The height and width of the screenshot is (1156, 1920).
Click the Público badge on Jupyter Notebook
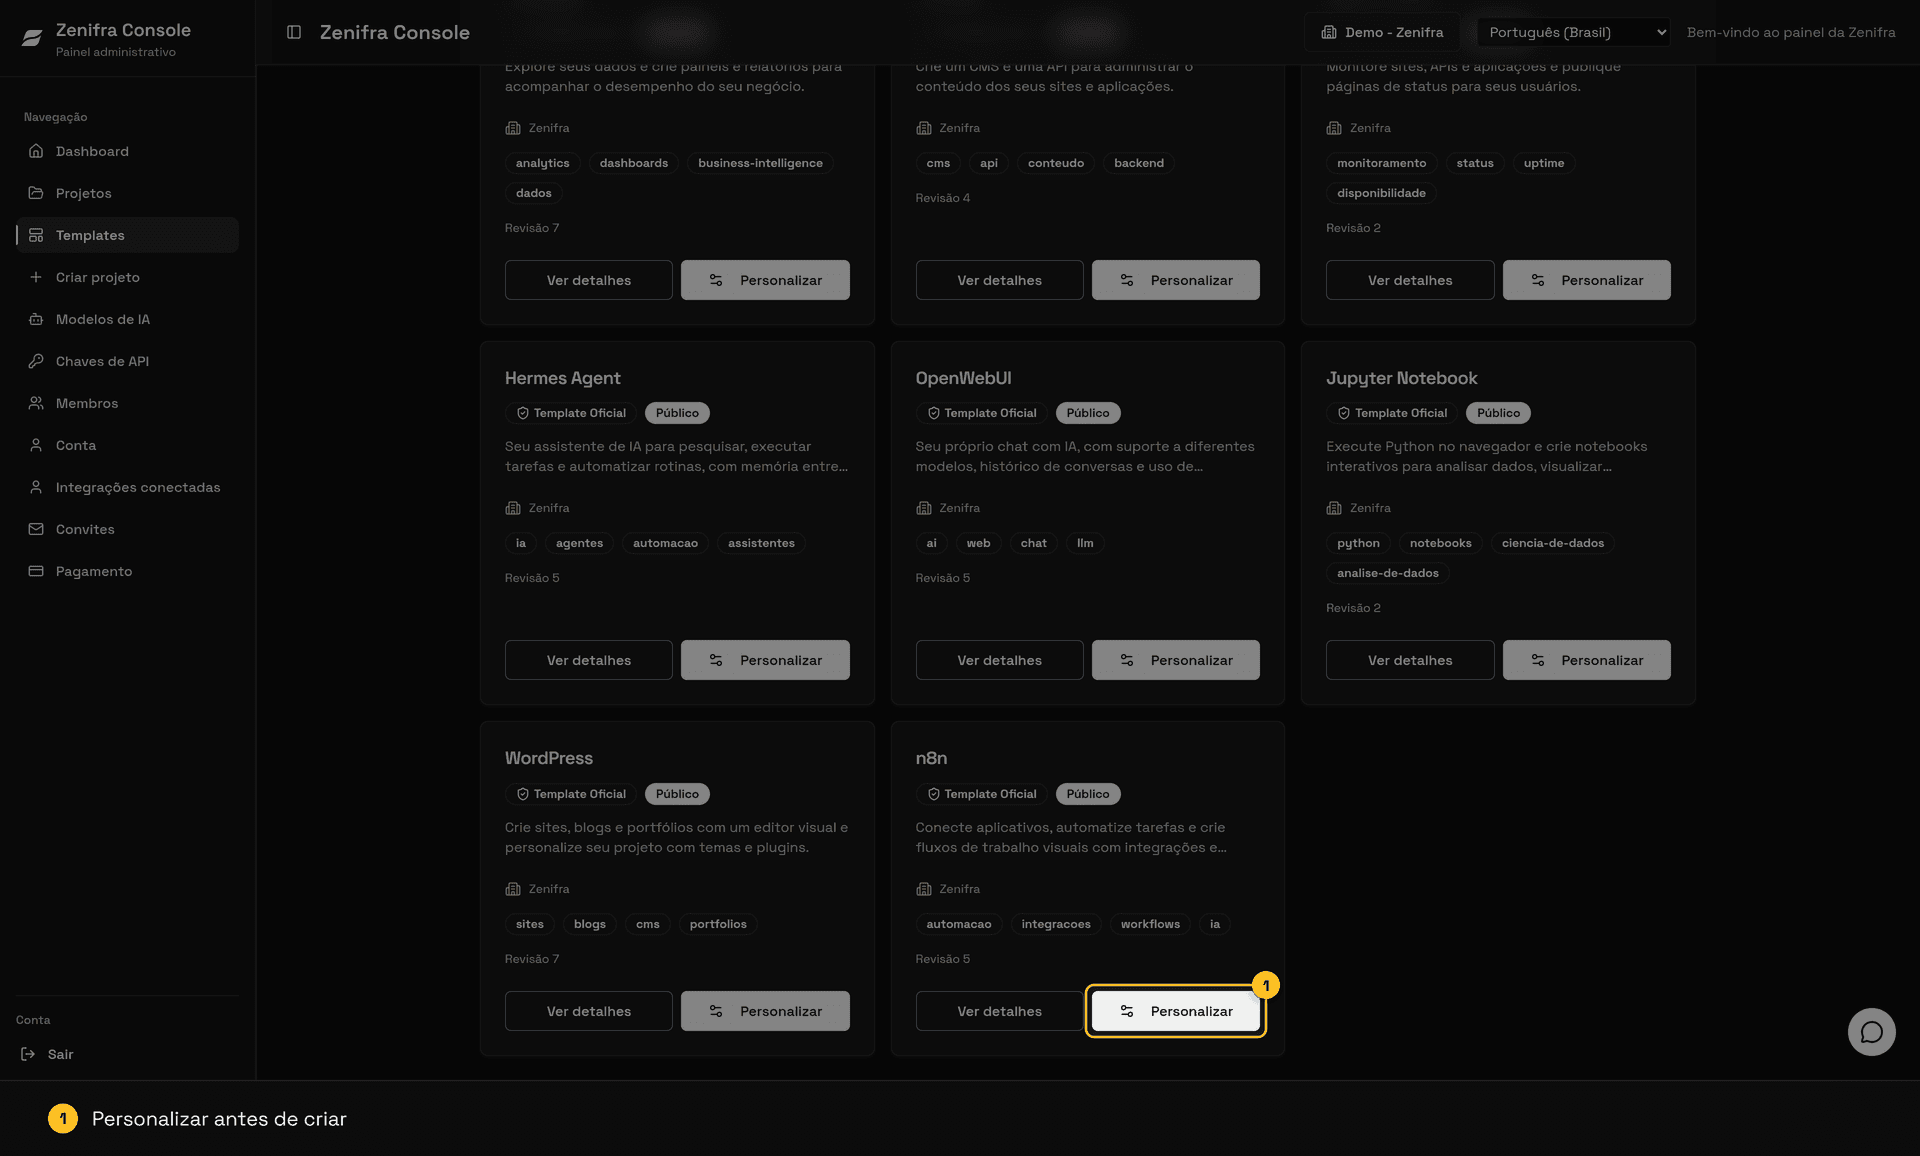coord(1498,413)
